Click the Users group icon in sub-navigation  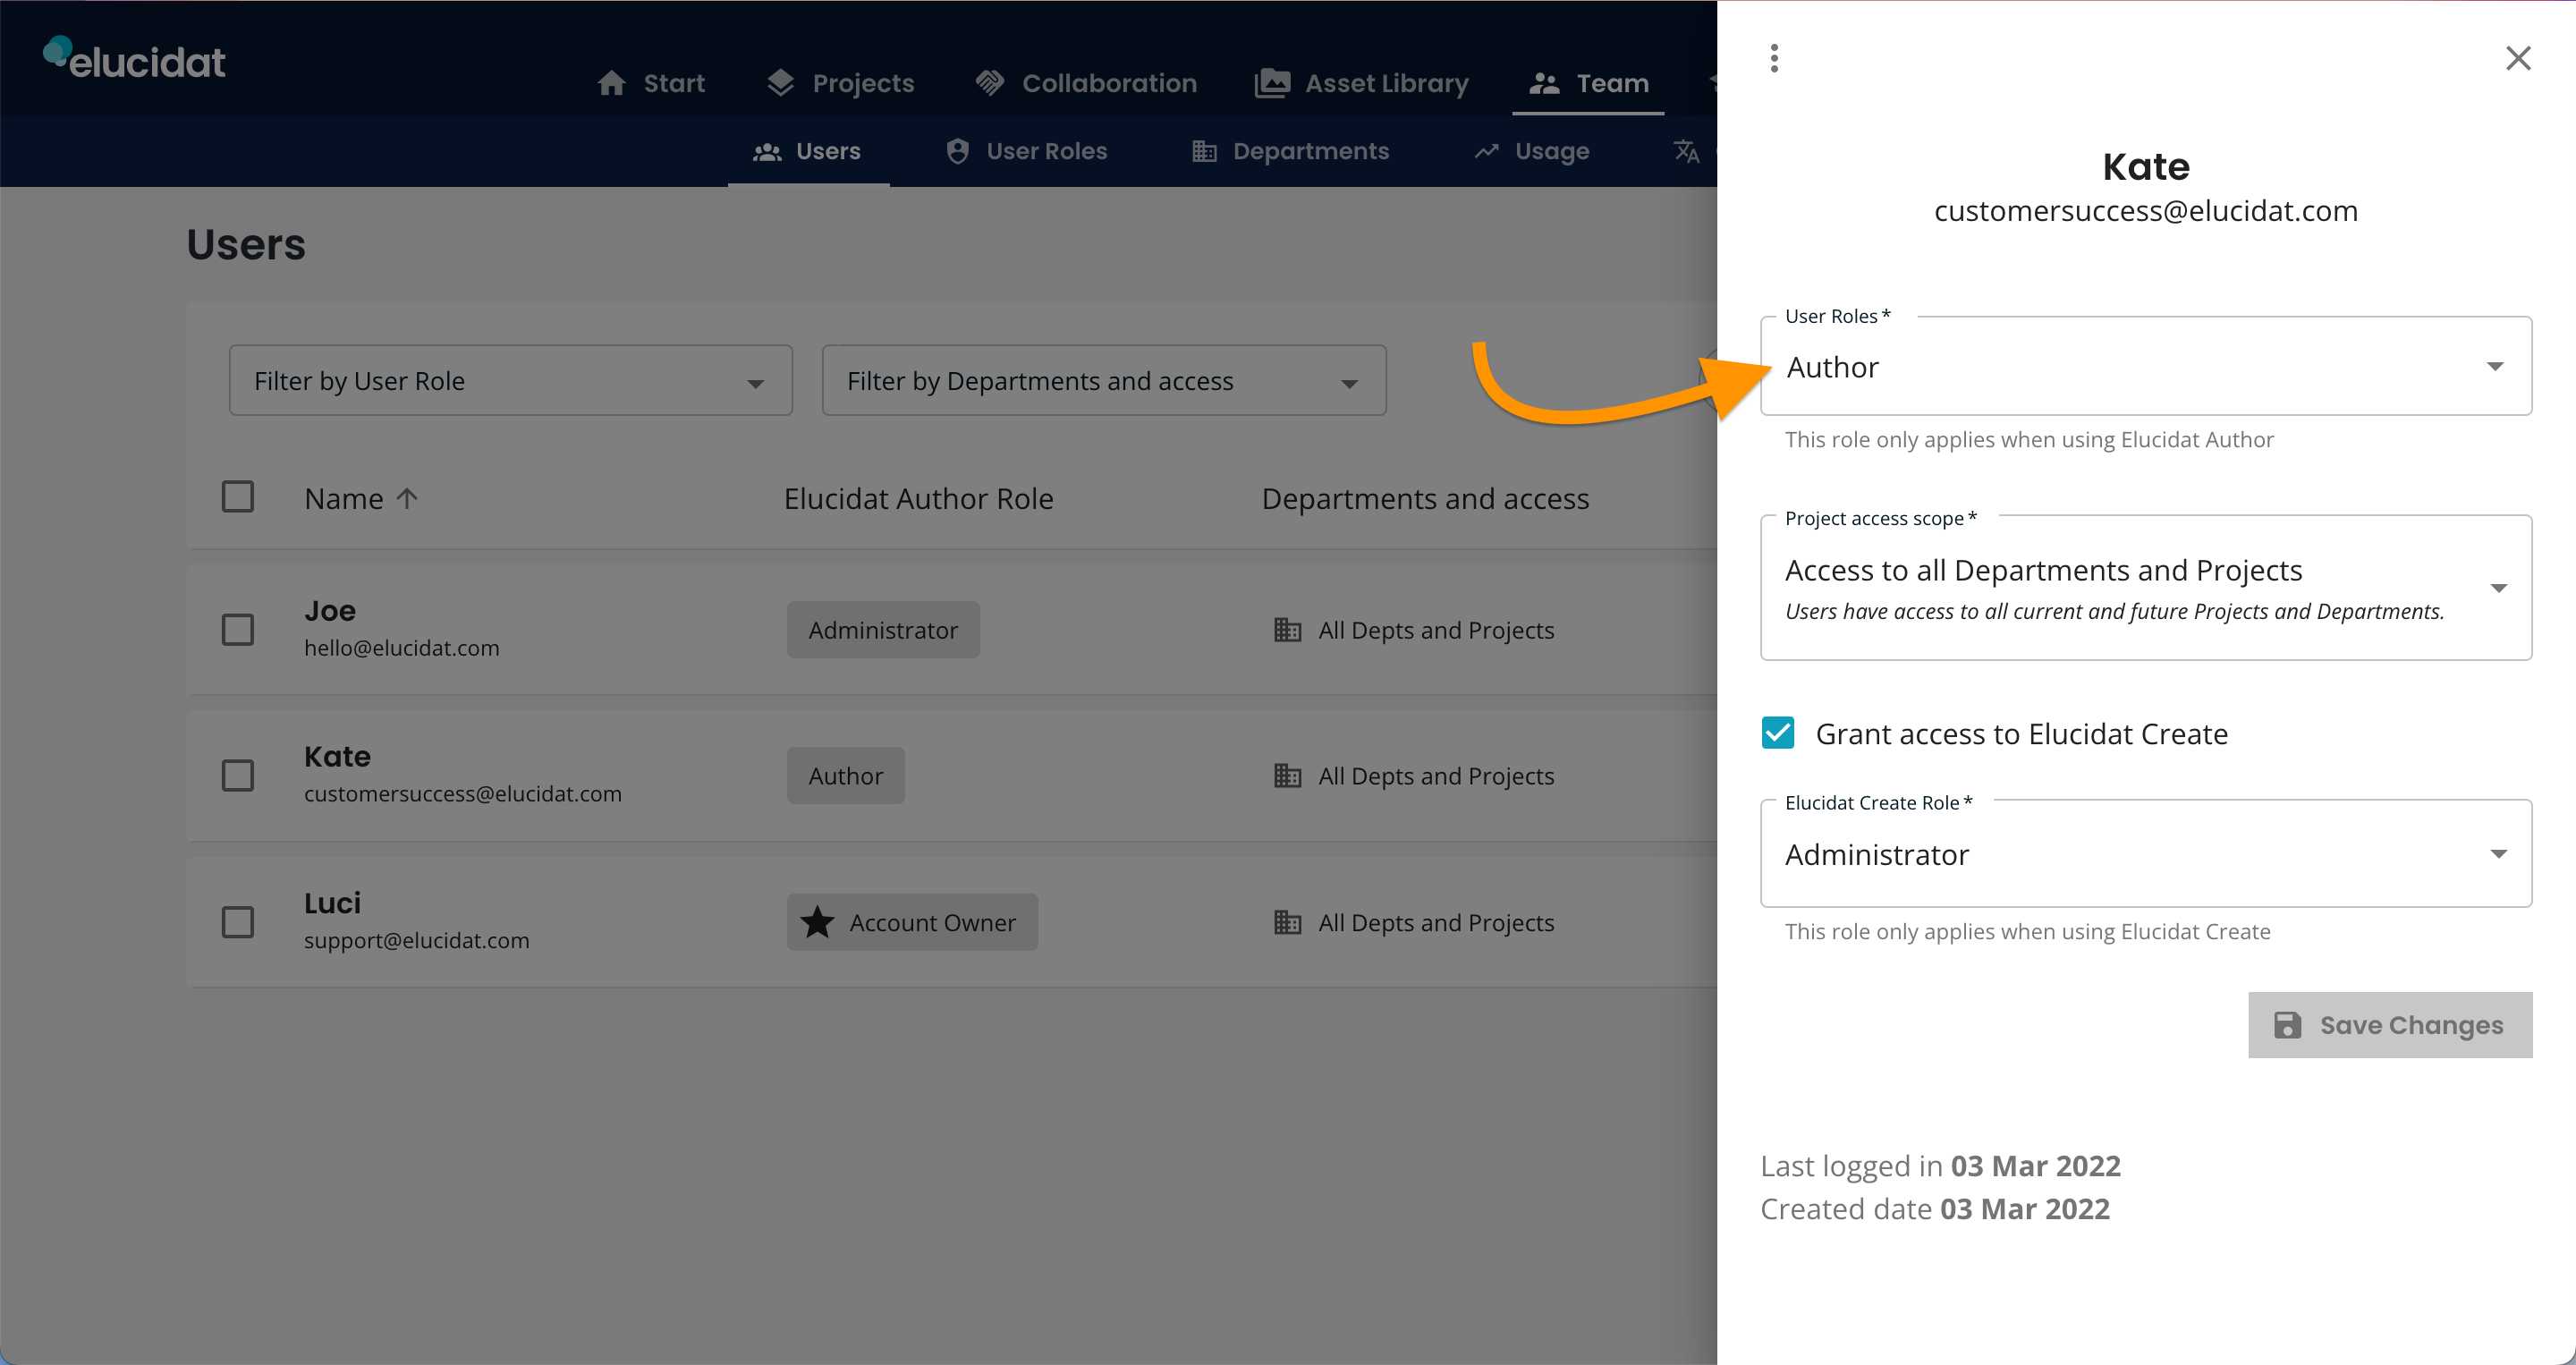[x=767, y=151]
